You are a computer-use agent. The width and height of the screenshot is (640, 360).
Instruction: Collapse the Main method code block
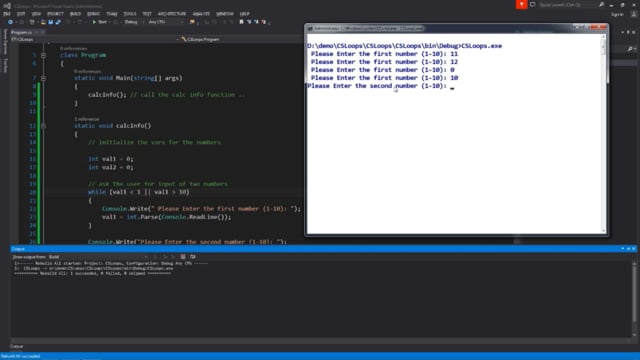(43, 78)
